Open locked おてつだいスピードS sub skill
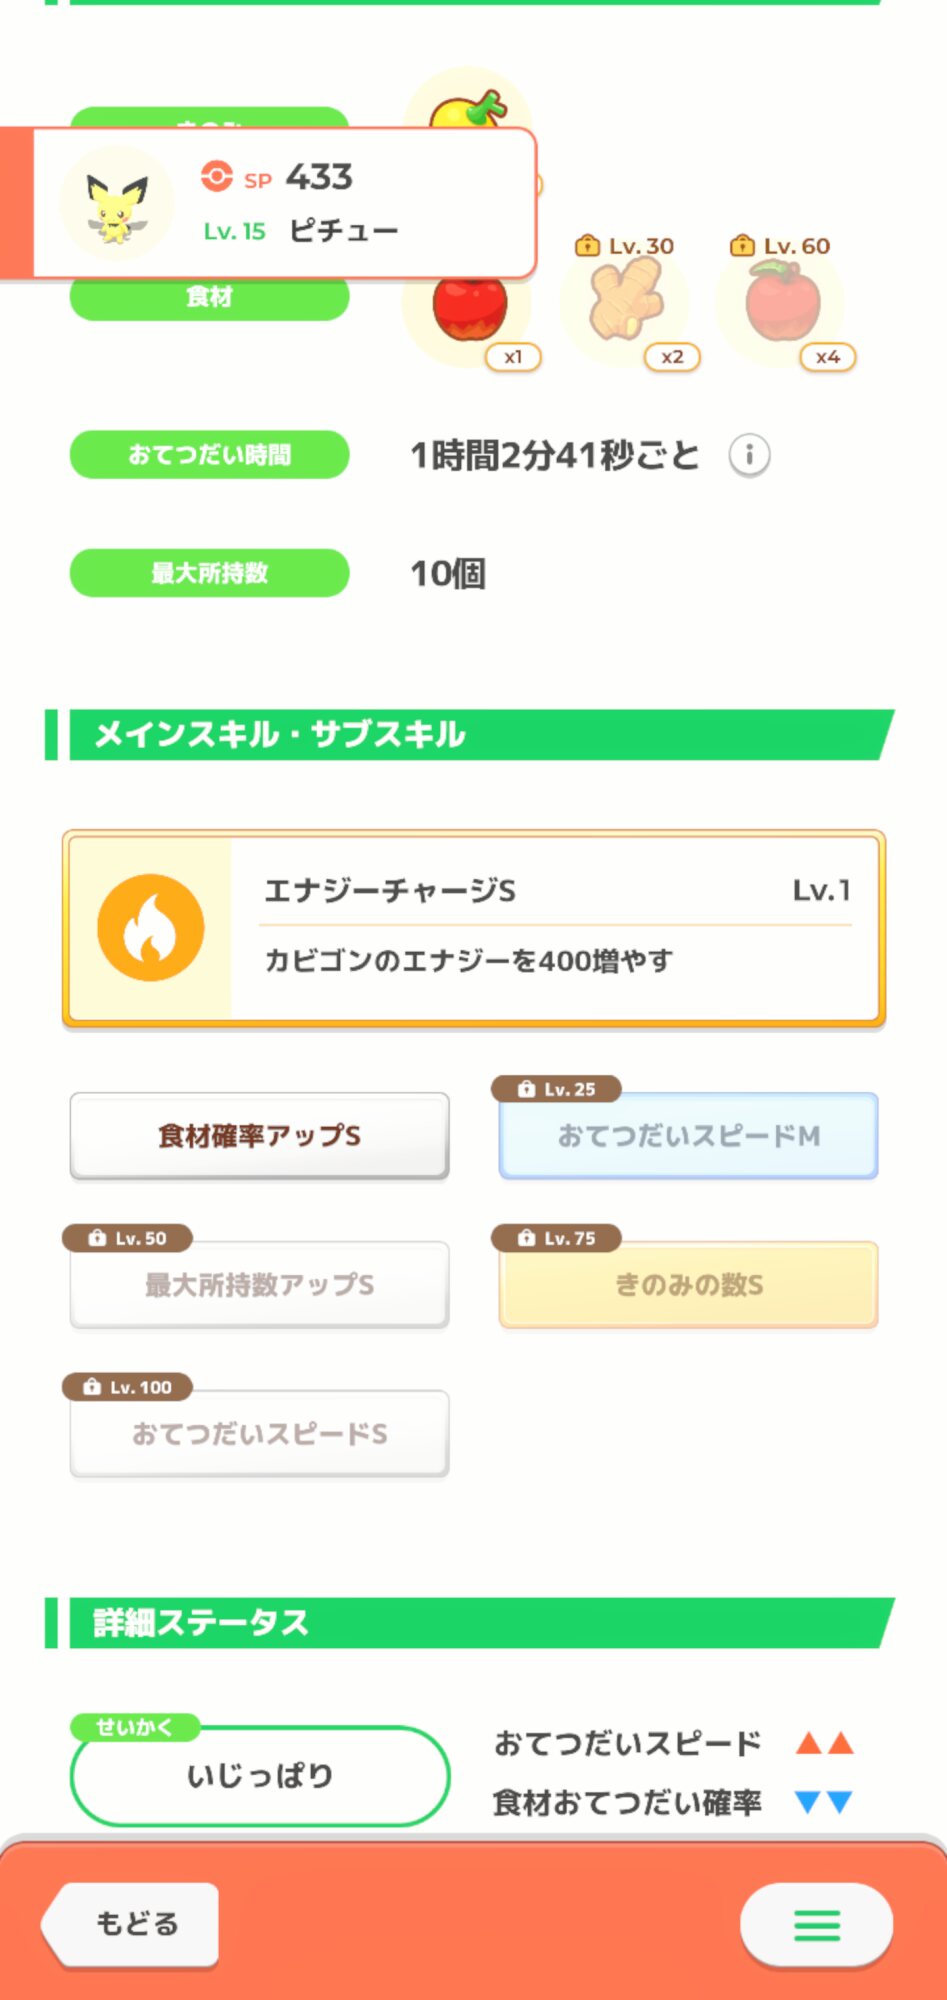Image resolution: width=947 pixels, height=2000 pixels. [x=259, y=1434]
